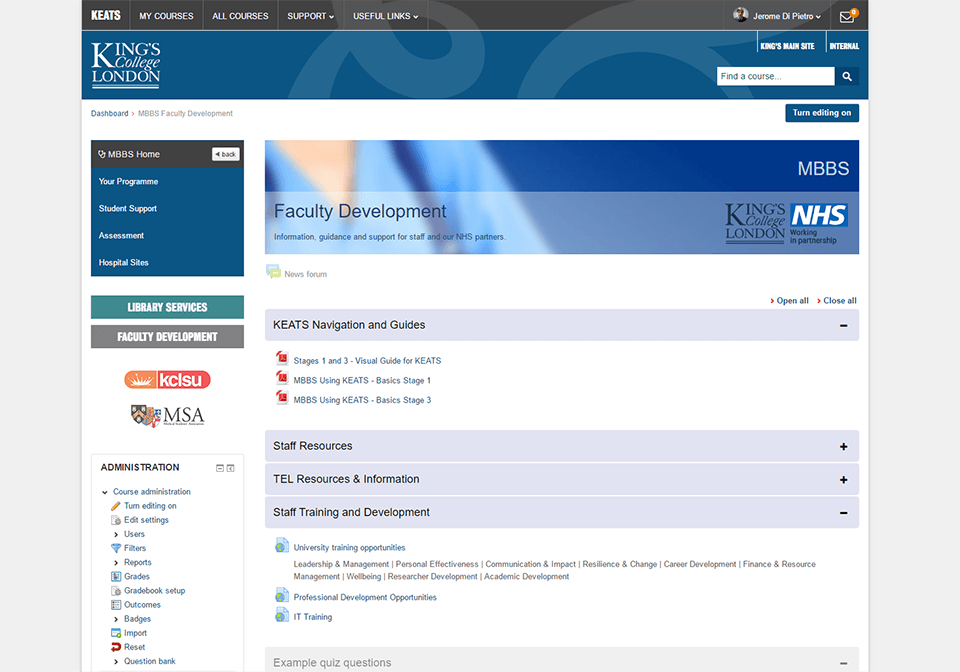This screenshot has height=672, width=960.
Task: Click the Grades table icon
Action: coord(116,577)
